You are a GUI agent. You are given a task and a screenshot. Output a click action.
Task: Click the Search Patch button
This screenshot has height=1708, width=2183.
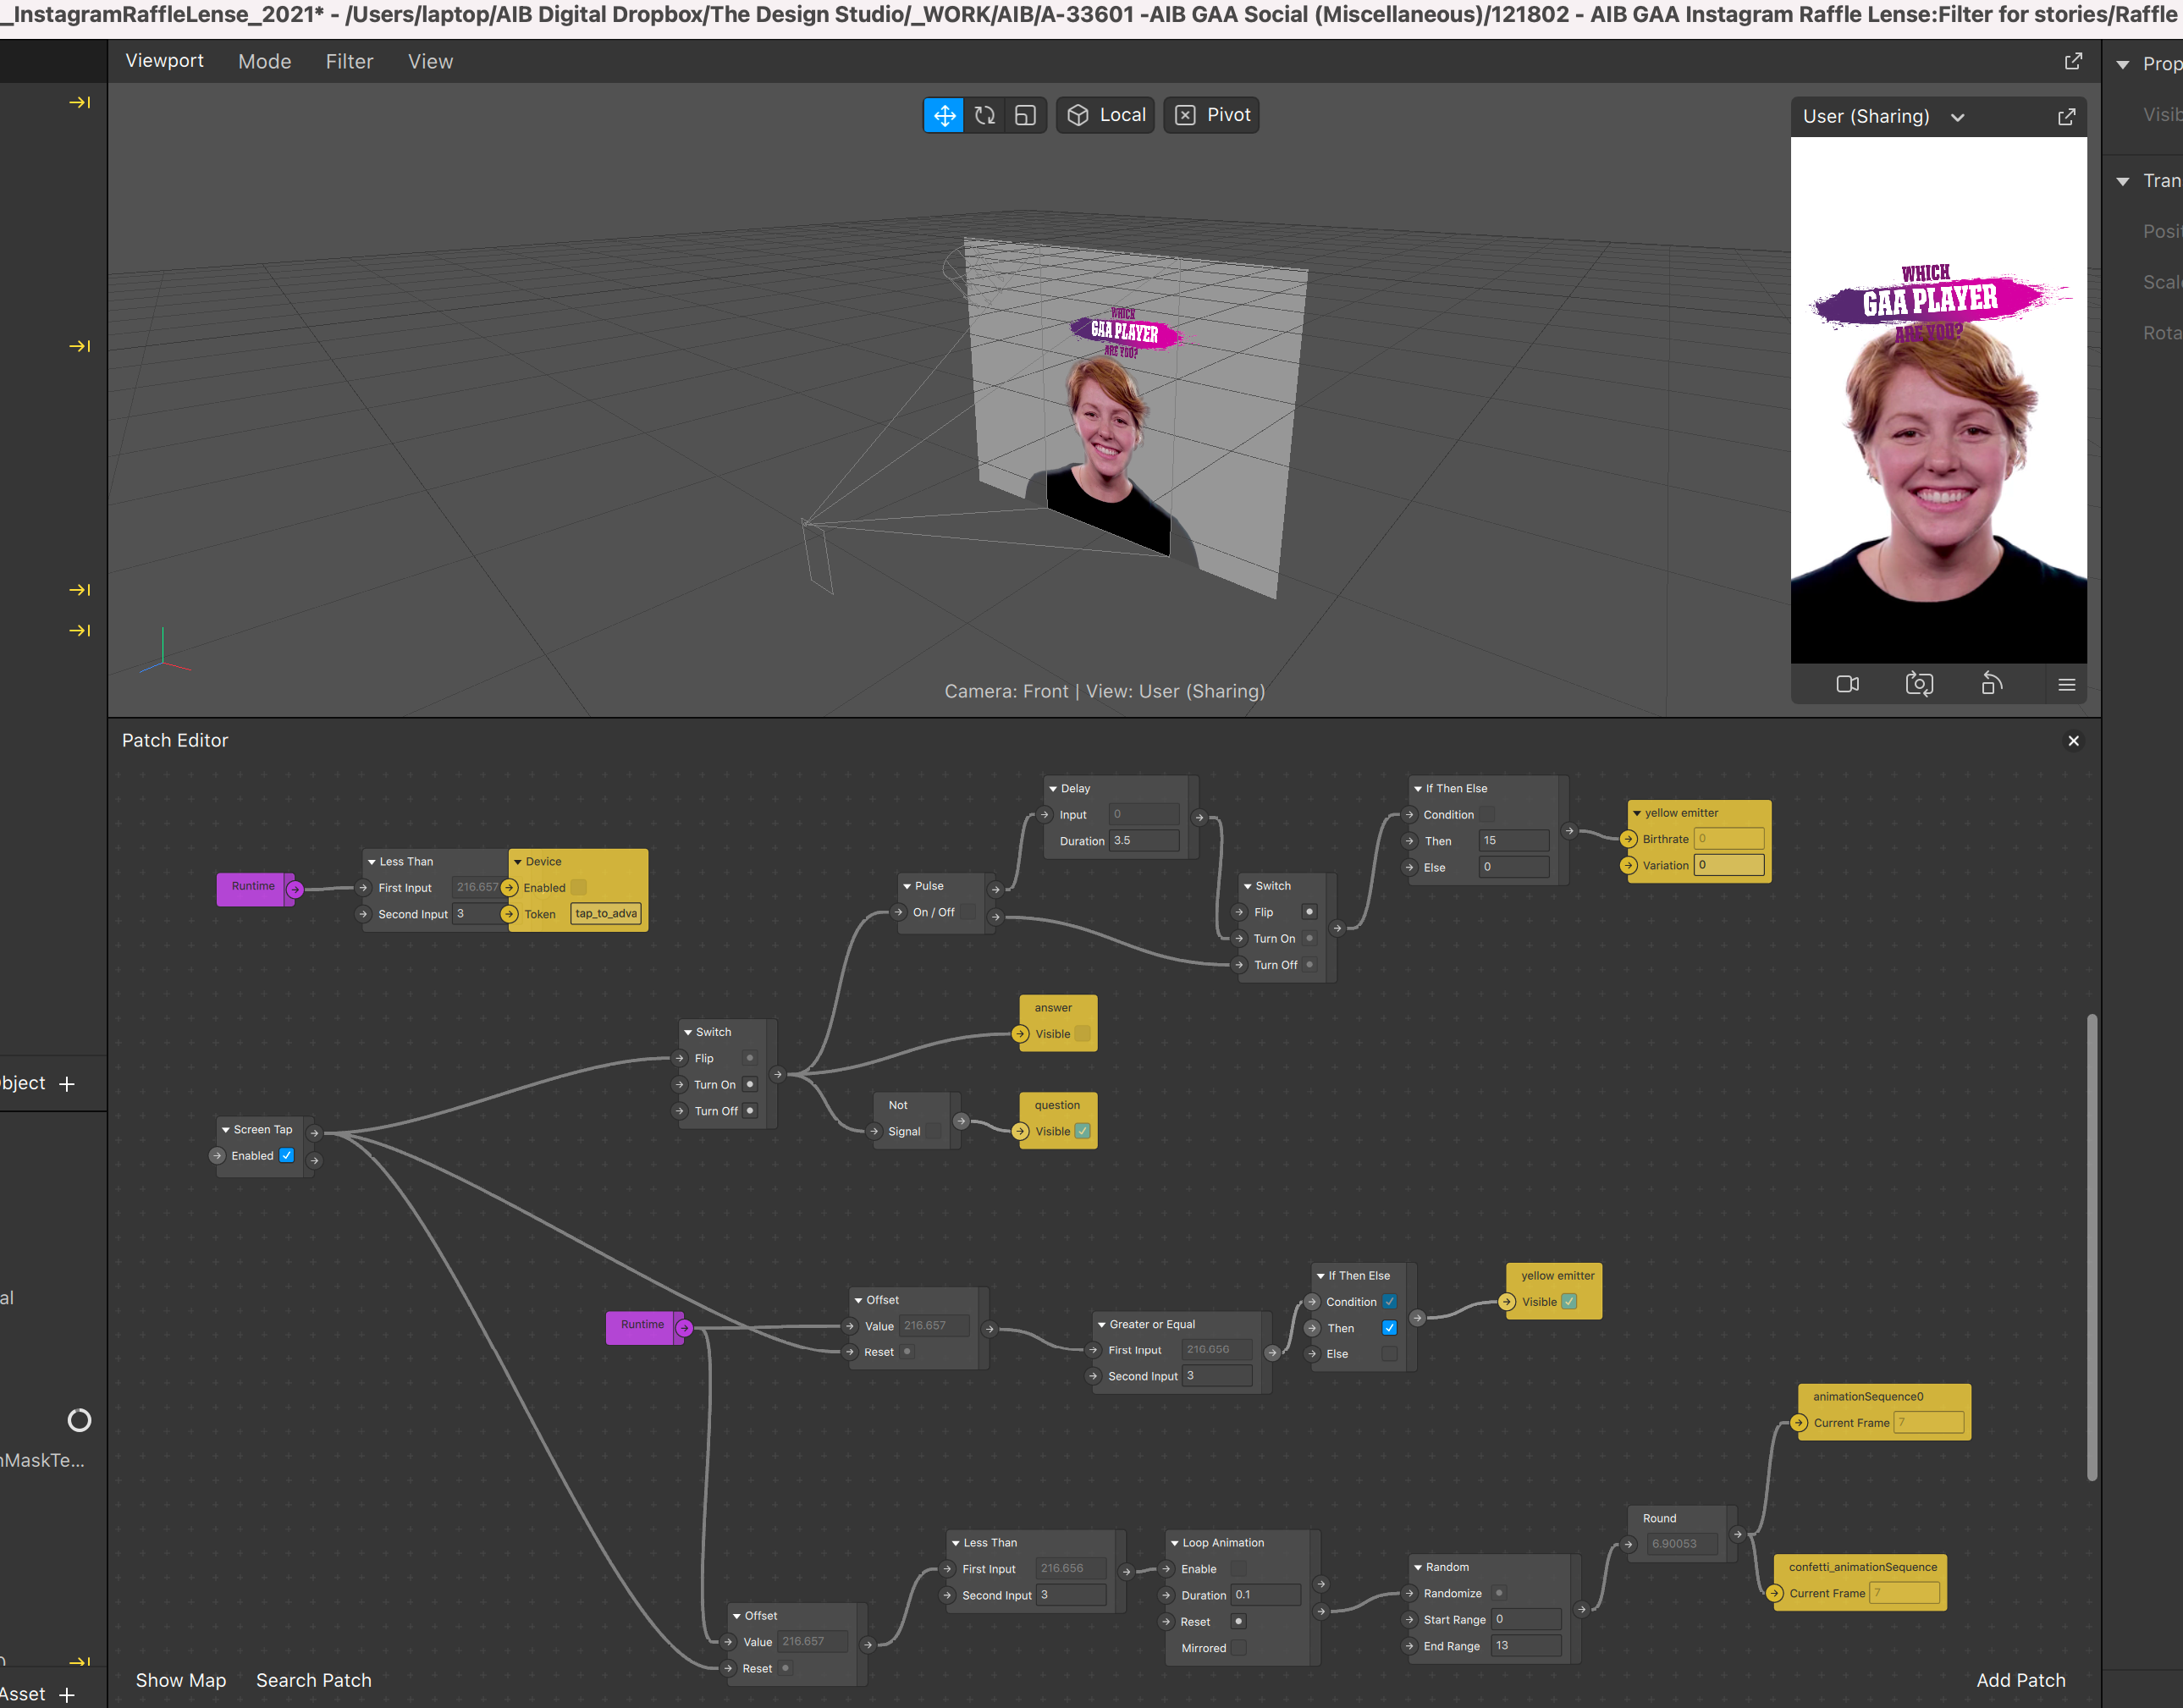(313, 1680)
